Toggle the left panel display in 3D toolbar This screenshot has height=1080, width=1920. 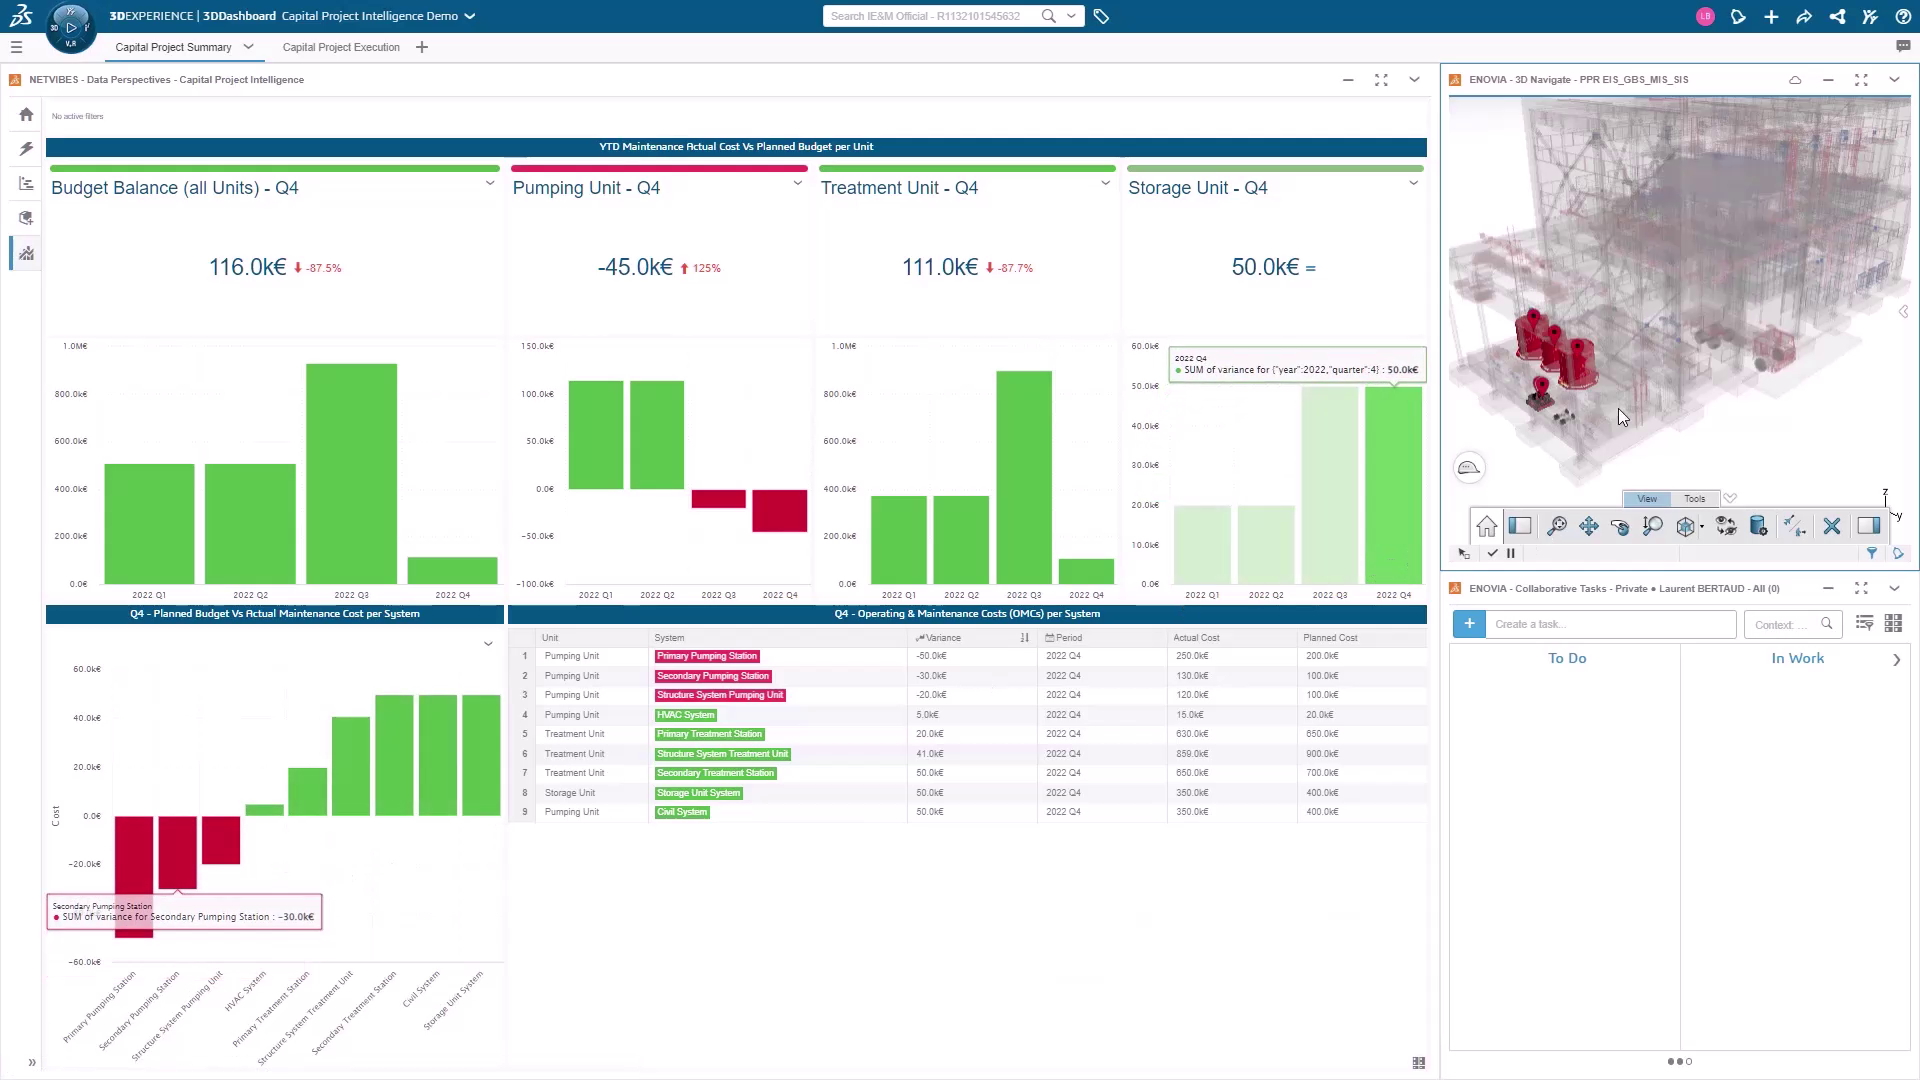1520,526
